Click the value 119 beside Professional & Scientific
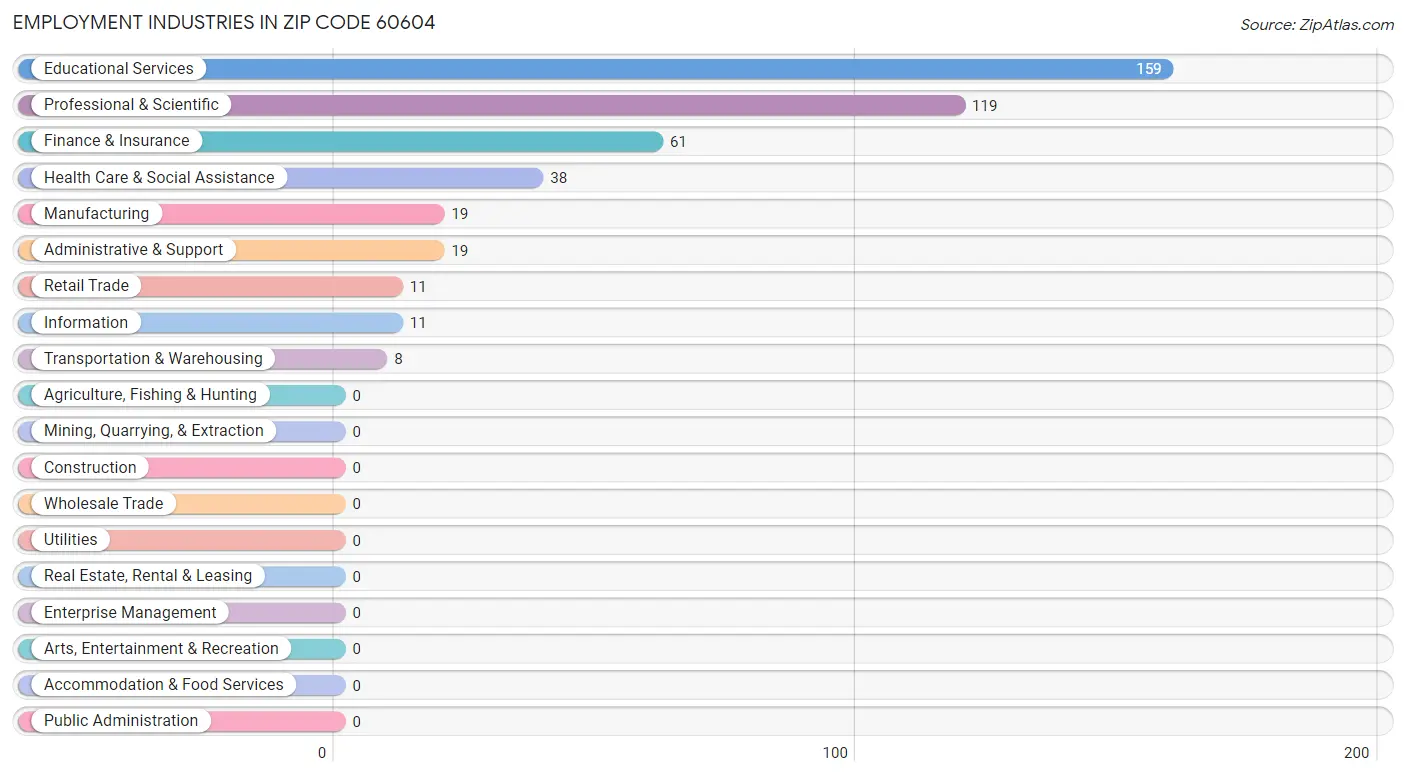The width and height of the screenshot is (1406, 776). click(985, 106)
